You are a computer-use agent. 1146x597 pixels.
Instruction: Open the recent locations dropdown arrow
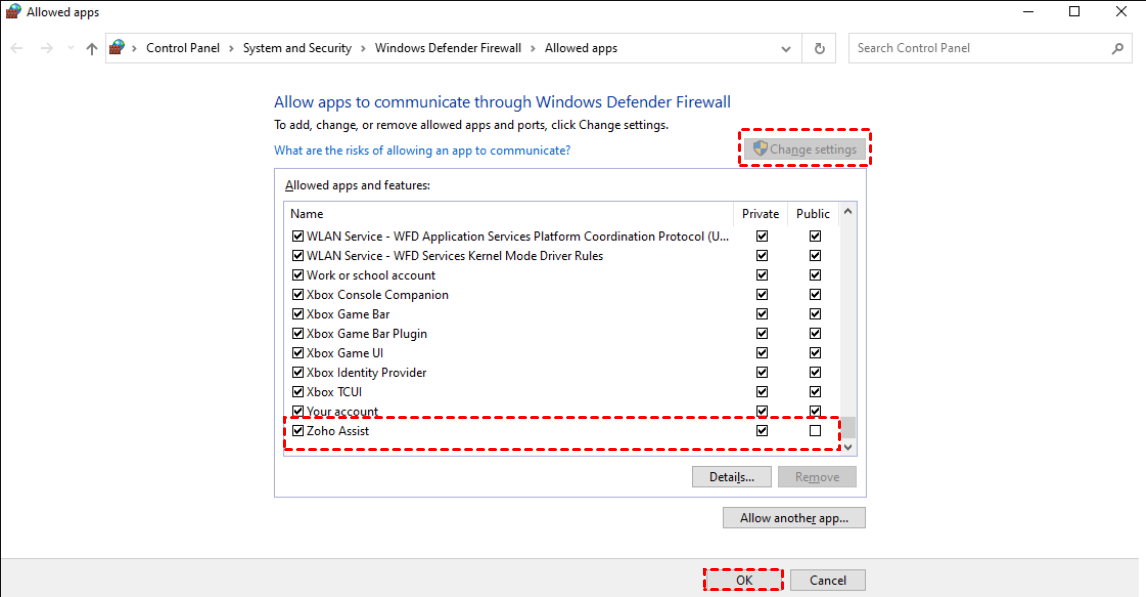click(70, 48)
